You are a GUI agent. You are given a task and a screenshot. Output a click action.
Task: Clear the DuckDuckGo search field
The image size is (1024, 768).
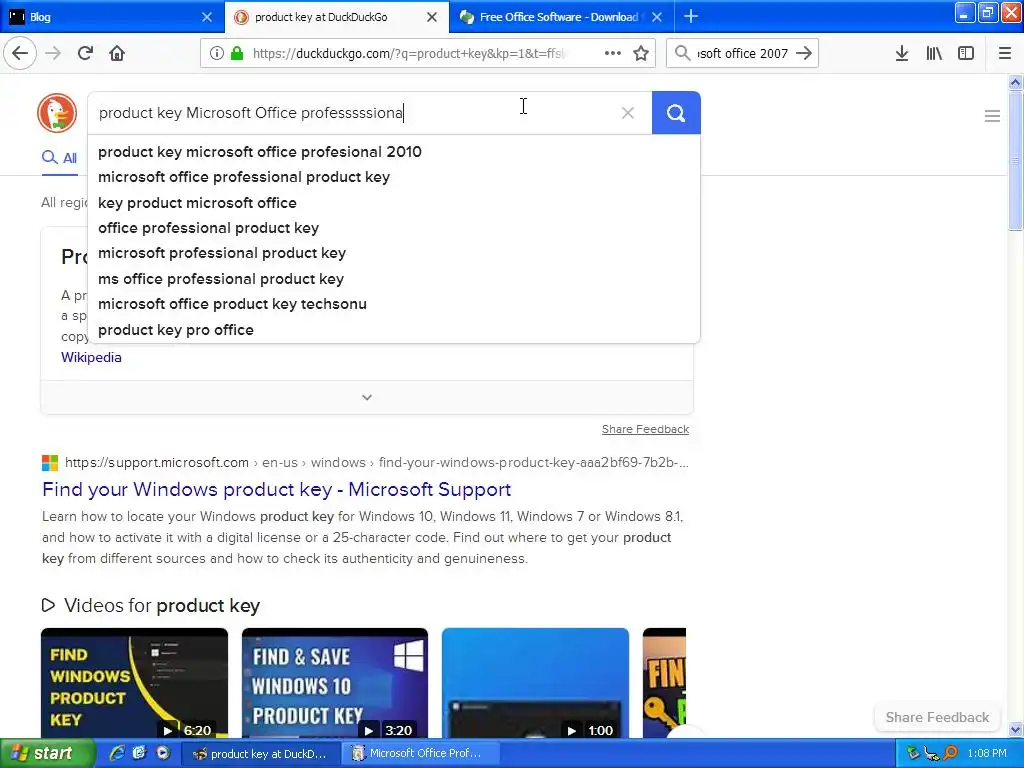pyautogui.click(x=628, y=113)
